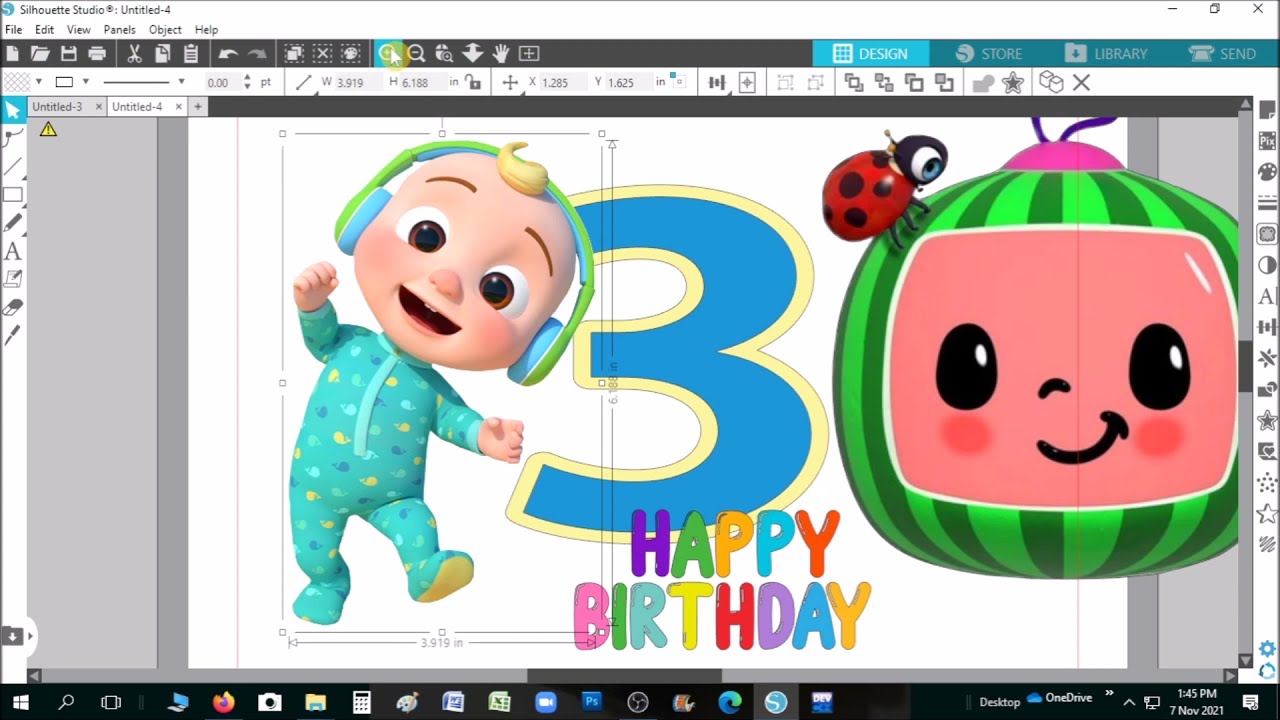This screenshot has width=1280, height=720.
Task: Open the Object menu
Action: coord(165,30)
